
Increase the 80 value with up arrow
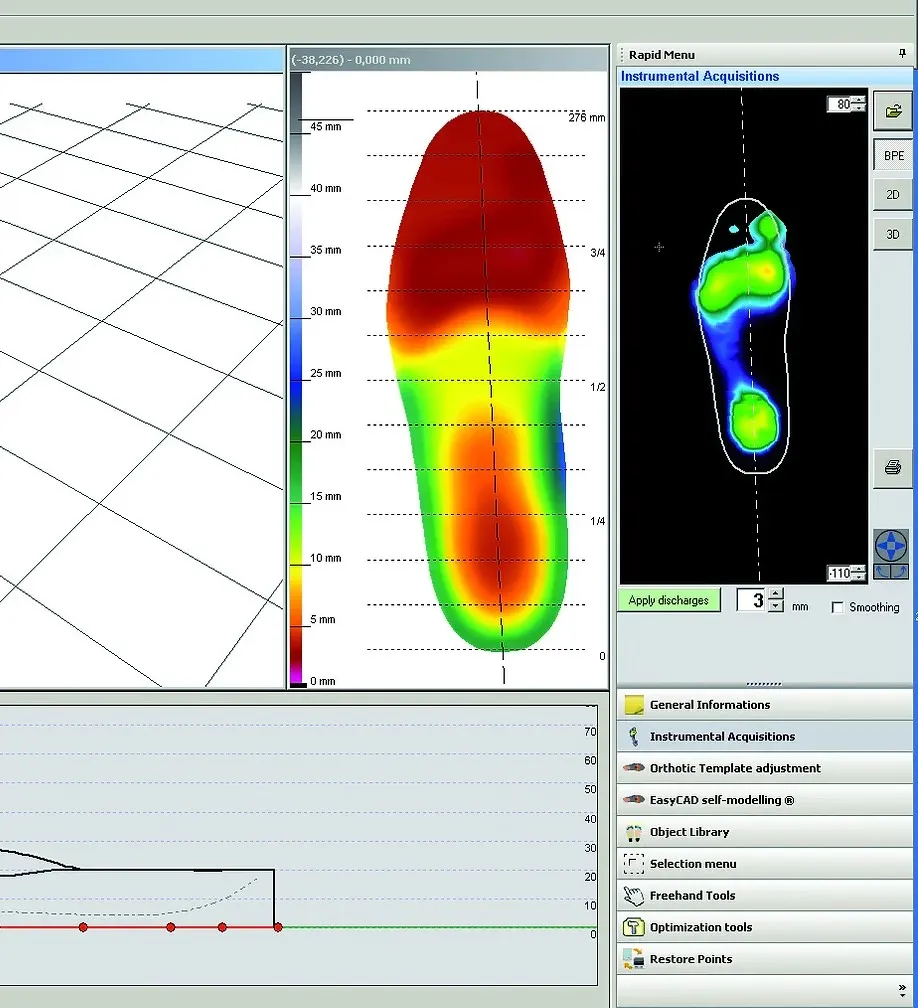[860, 100]
